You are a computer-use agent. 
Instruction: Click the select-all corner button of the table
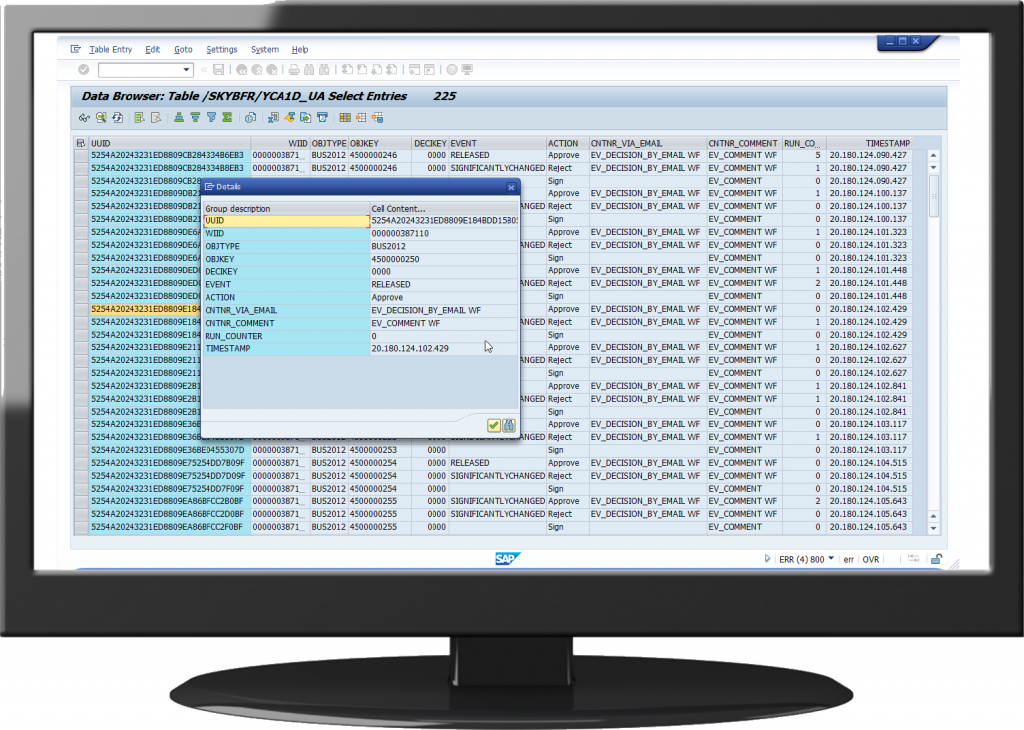[81, 143]
